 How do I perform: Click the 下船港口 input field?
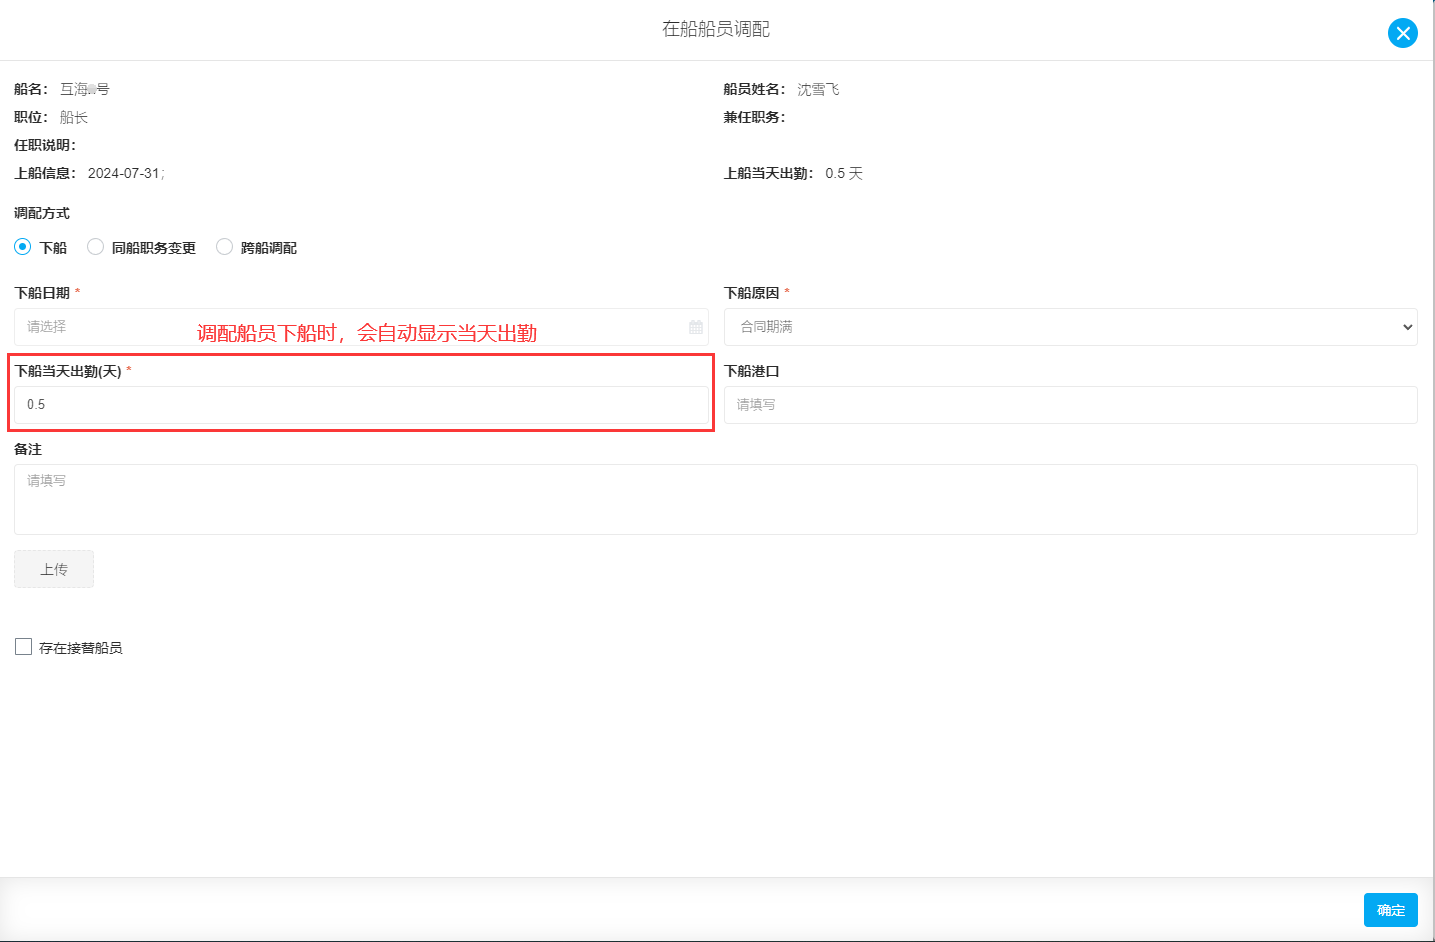pyautogui.click(x=1070, y=405)
